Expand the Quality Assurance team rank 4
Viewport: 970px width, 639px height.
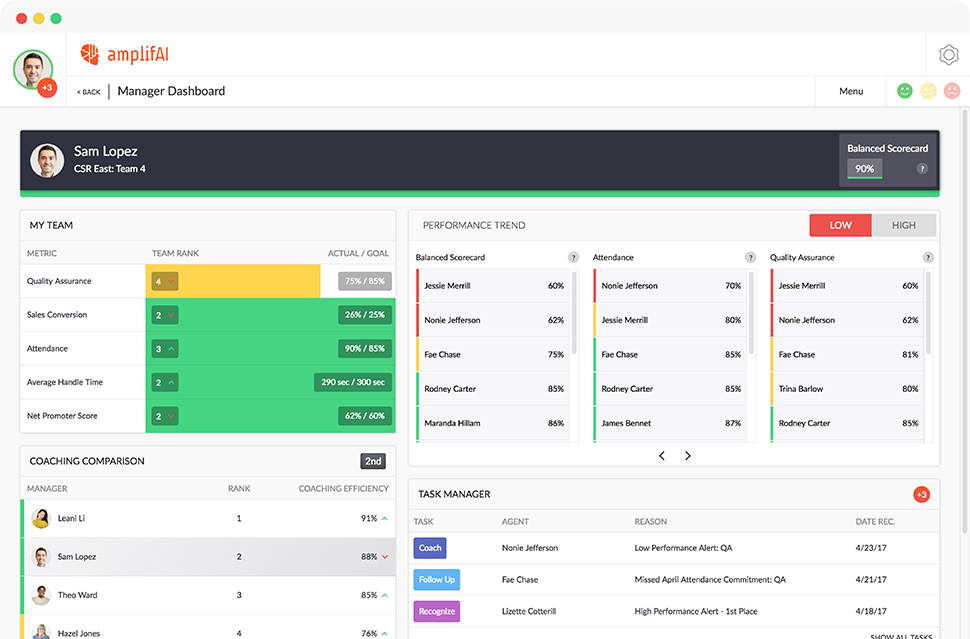(x=165, y=282)
